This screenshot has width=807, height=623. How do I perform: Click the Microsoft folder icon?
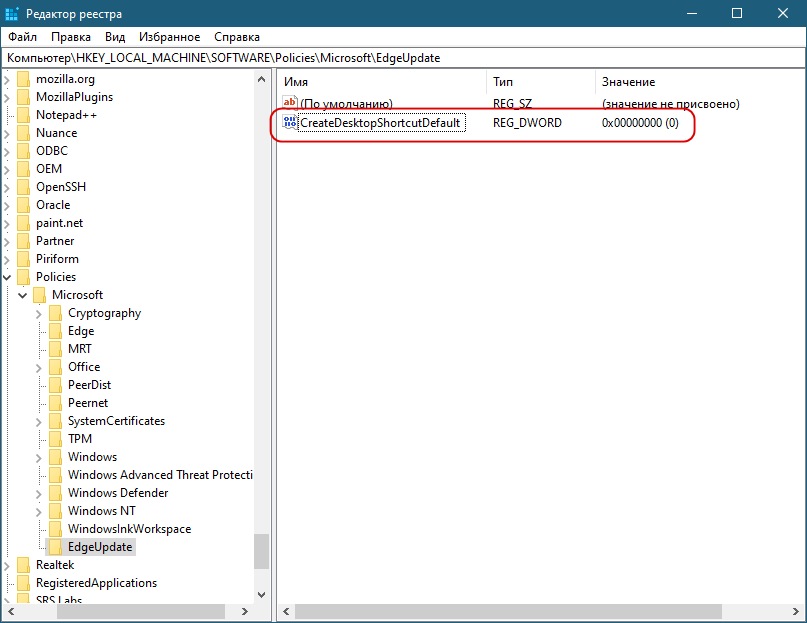click(40, 295)
